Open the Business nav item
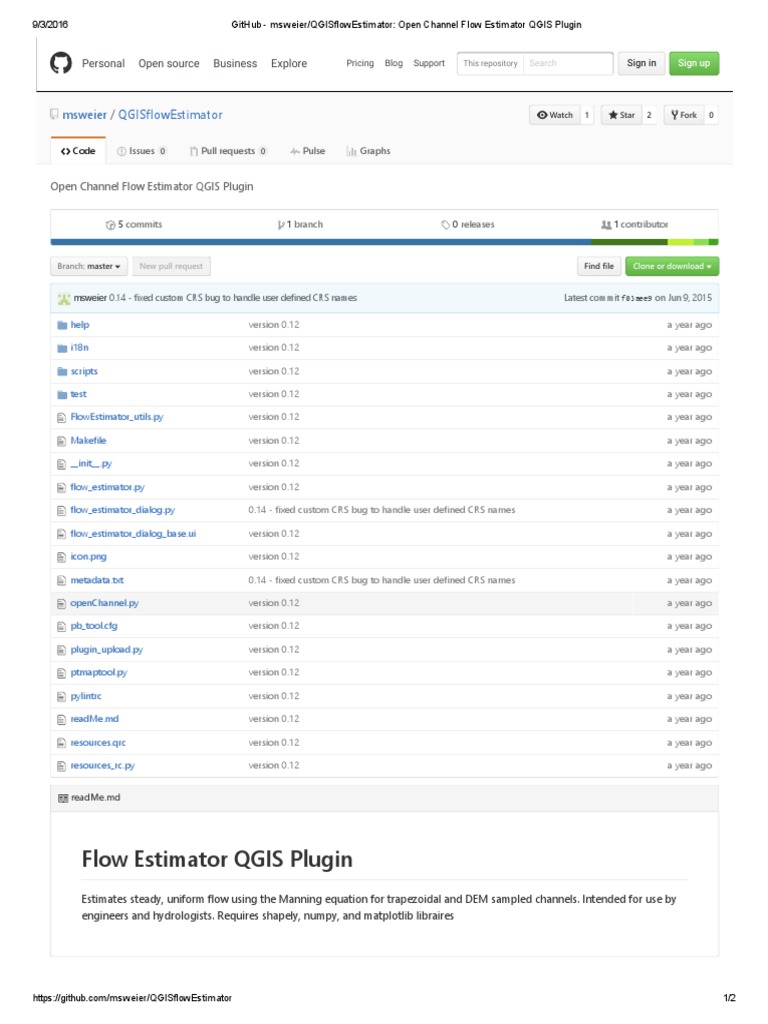This screenshot has height=1024, width=768. (235, 63)
